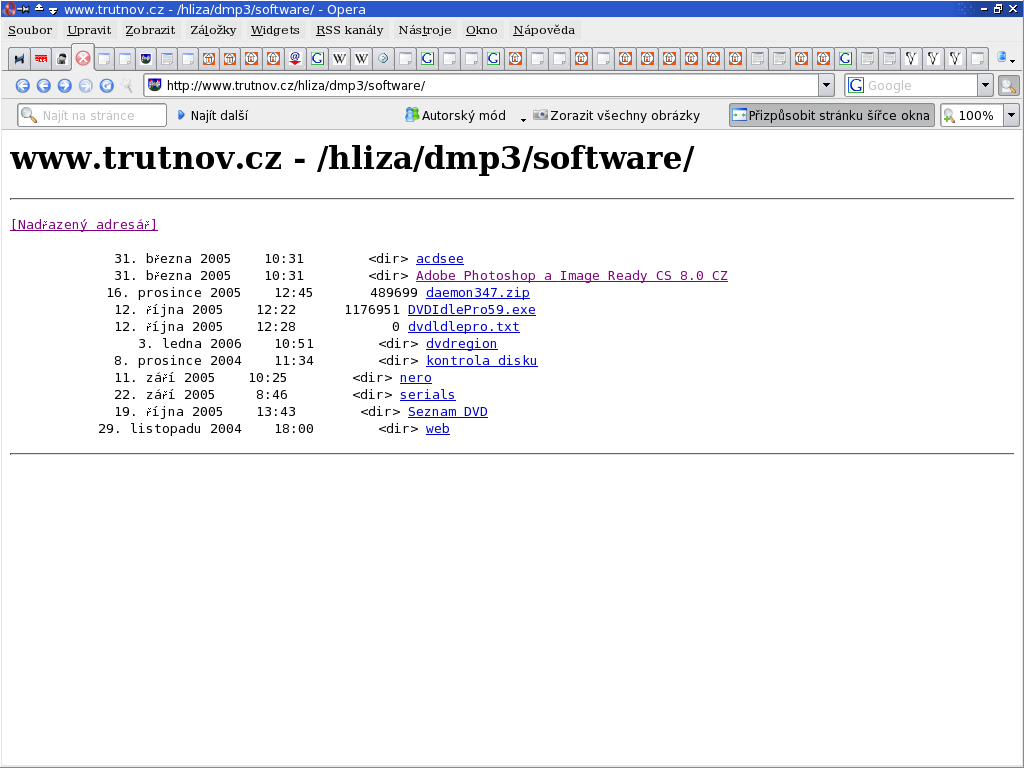Image resolution: width=1024 pixels, height=768 pixels.
Task: Click Najít další button
Action: [x=212, y=116]
